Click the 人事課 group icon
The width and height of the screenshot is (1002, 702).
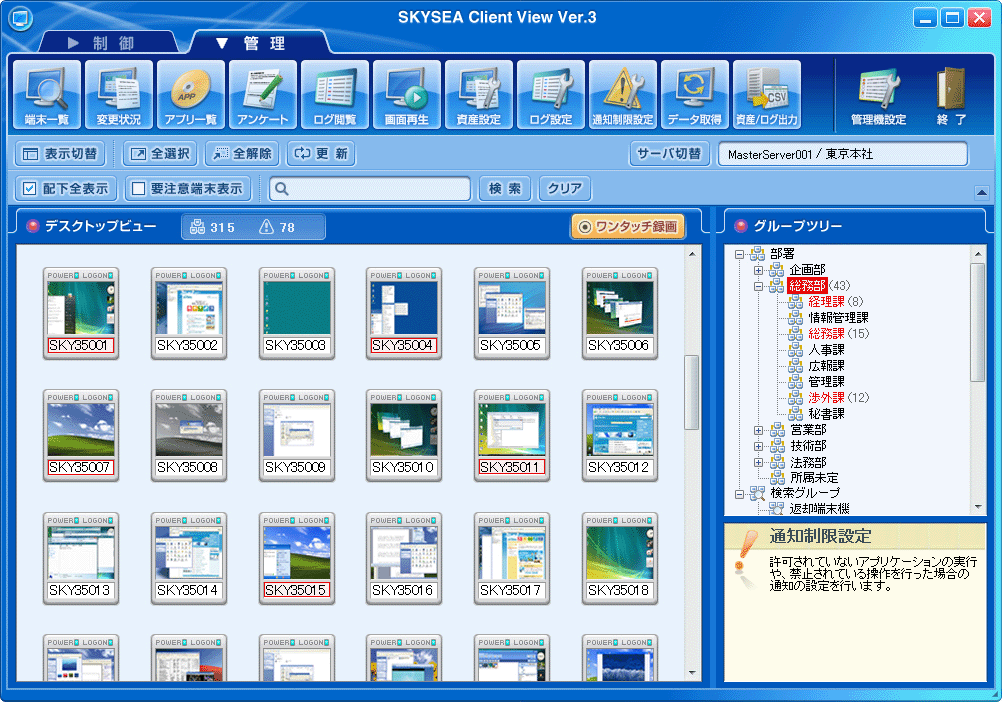[x=796, y=349]
